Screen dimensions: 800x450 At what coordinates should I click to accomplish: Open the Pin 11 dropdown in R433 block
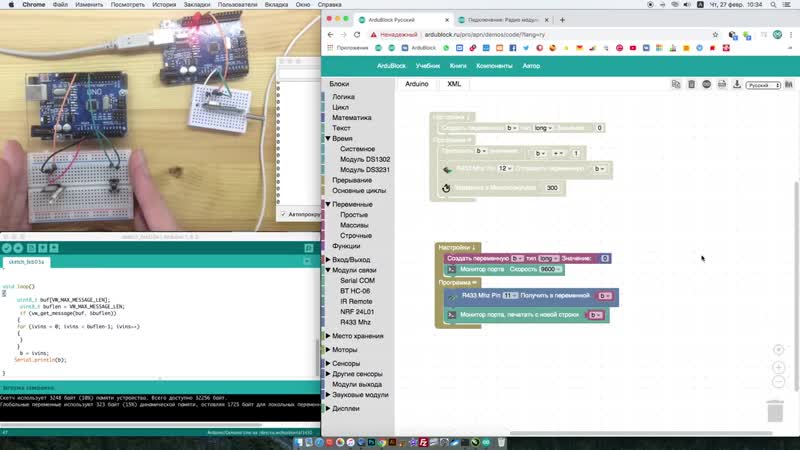pos(510,296)
